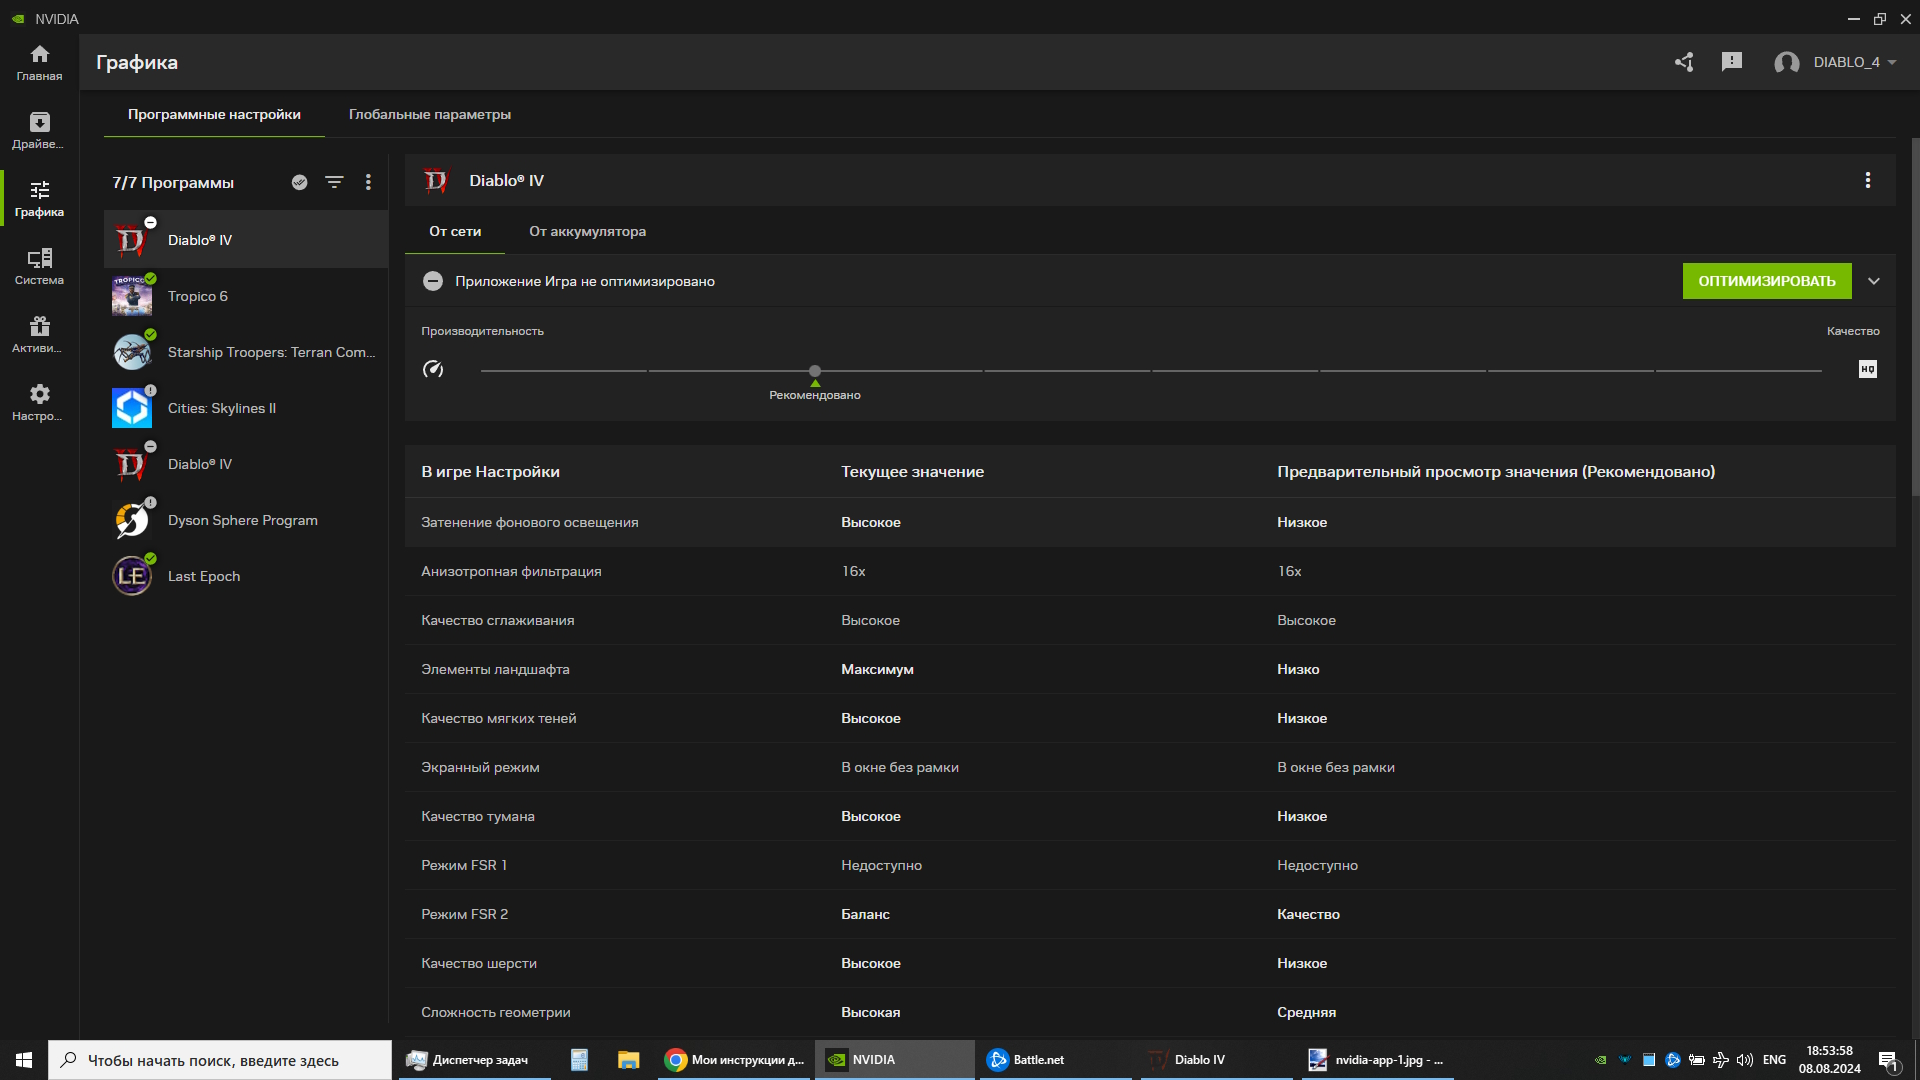Switch to Diablo IV taskbar window

[x=1216, y=1060]
